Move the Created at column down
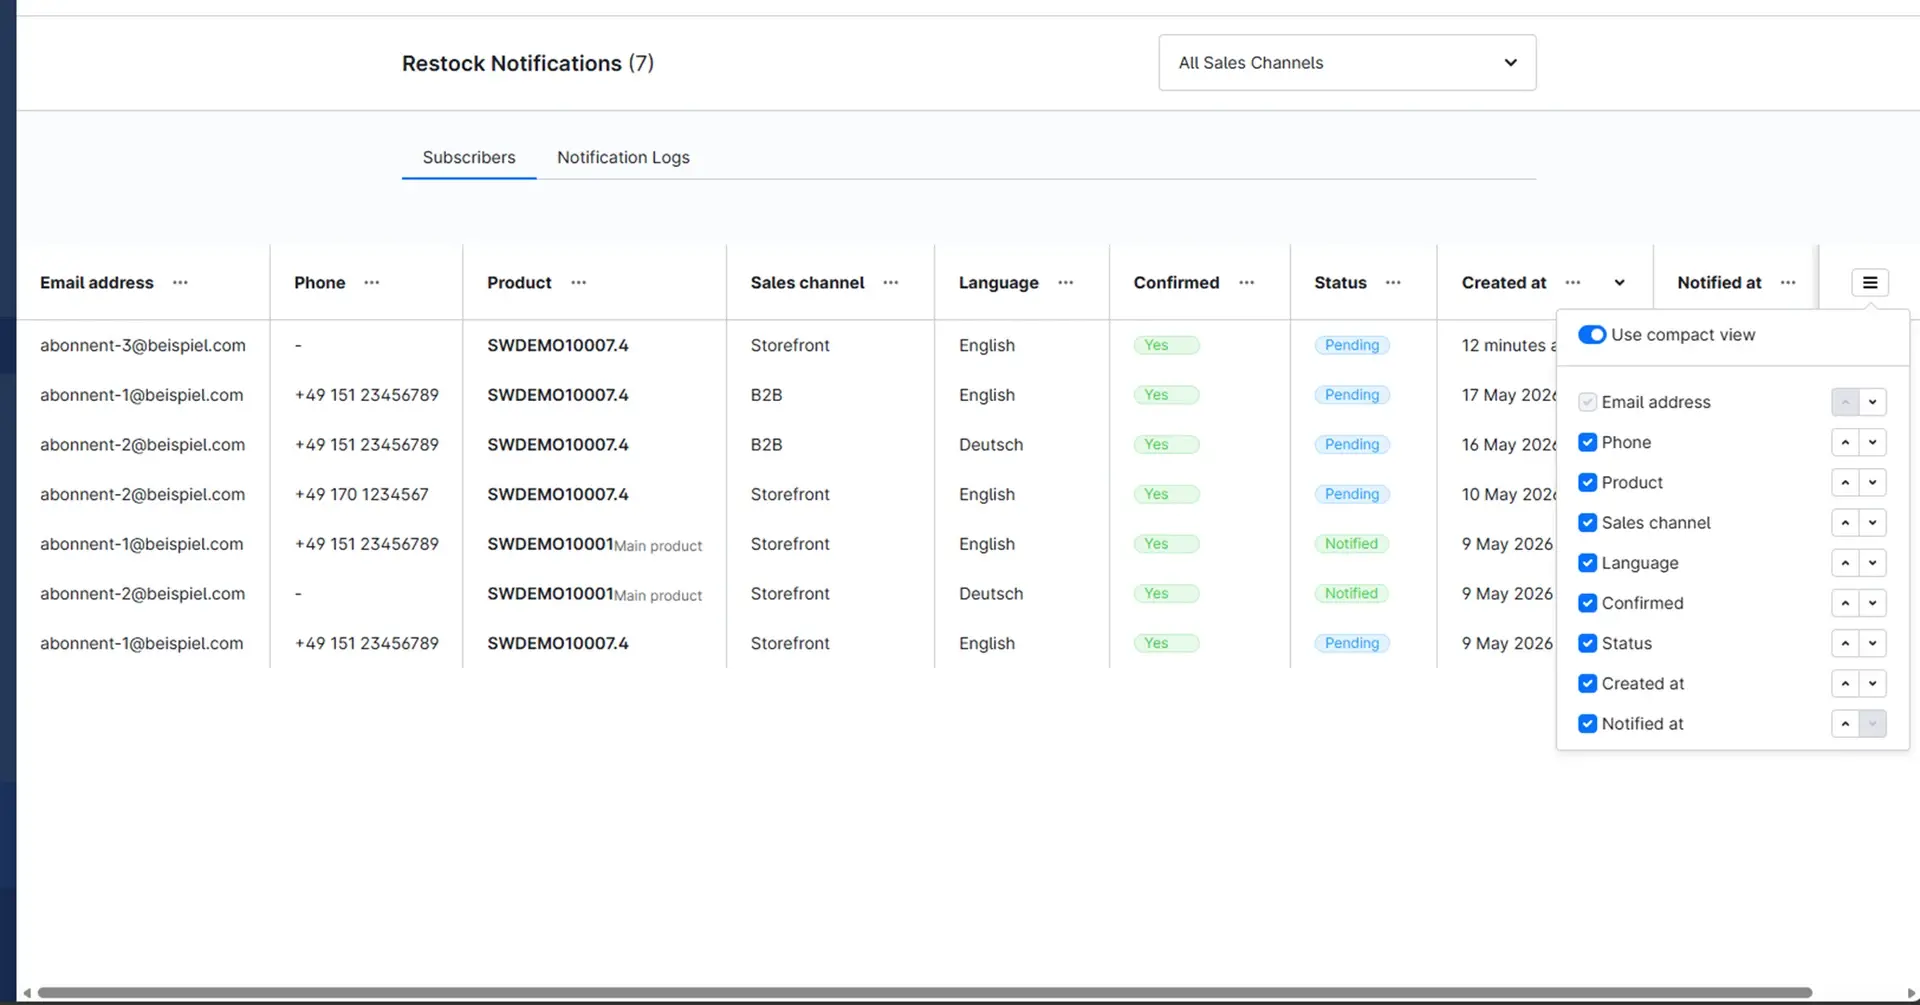 point(1873,683)
